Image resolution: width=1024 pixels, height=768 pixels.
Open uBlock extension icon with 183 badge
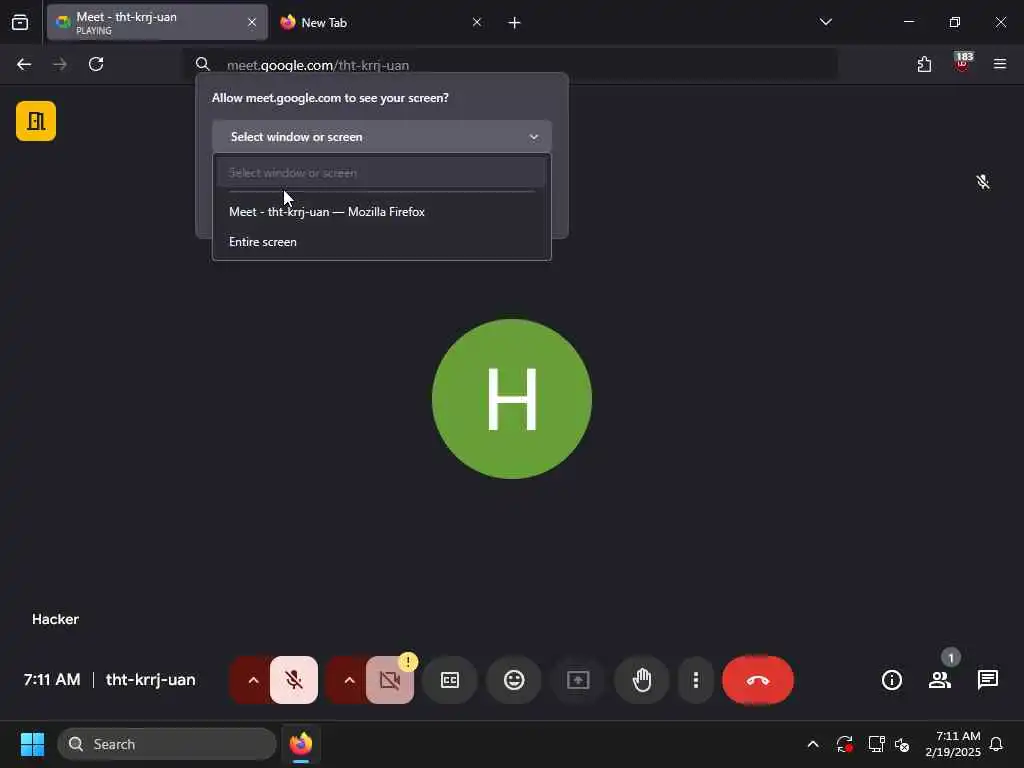[963, 63]
